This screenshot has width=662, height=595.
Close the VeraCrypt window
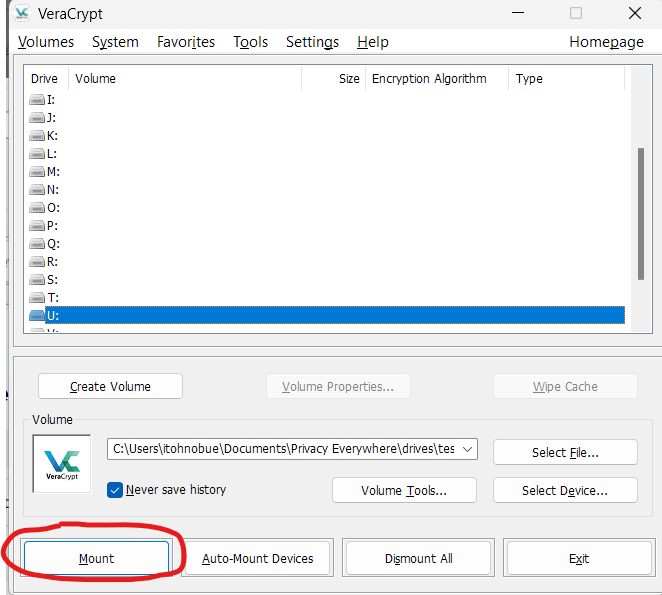tap(635, 13)
